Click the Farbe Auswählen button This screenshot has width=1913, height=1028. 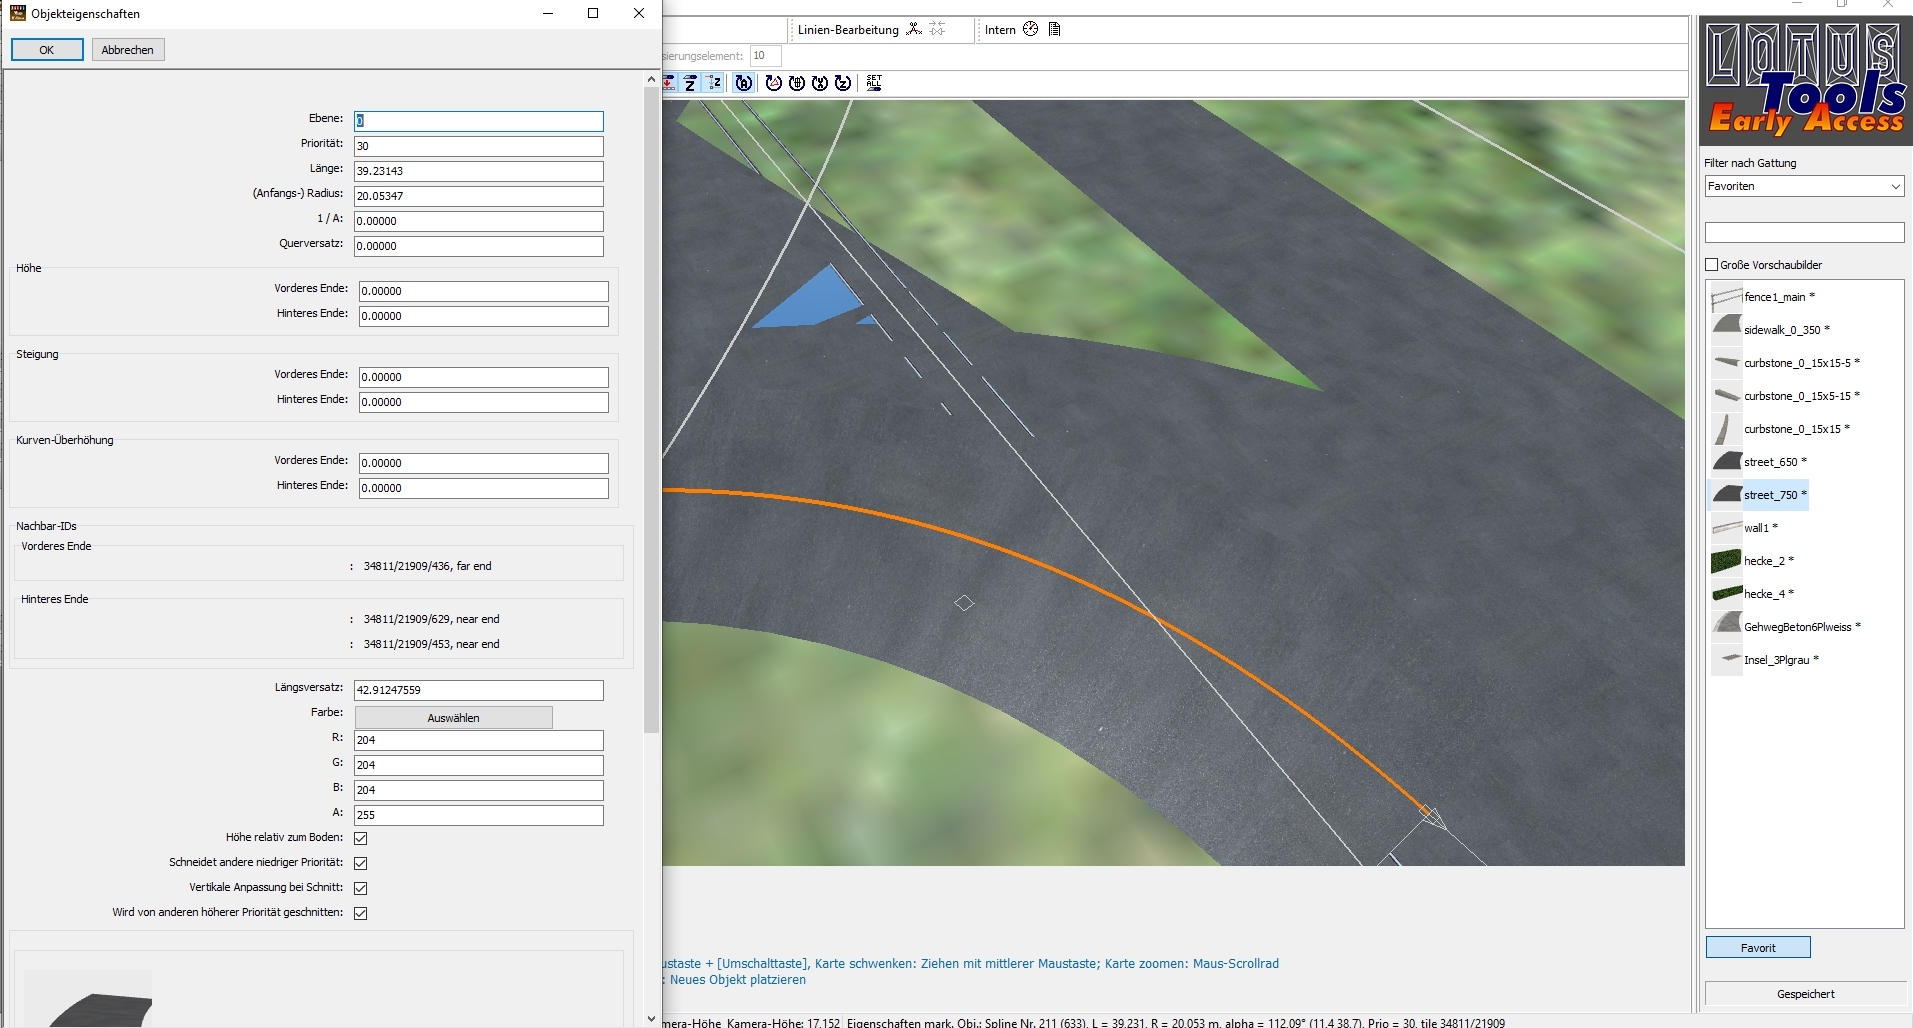(453, 718)
